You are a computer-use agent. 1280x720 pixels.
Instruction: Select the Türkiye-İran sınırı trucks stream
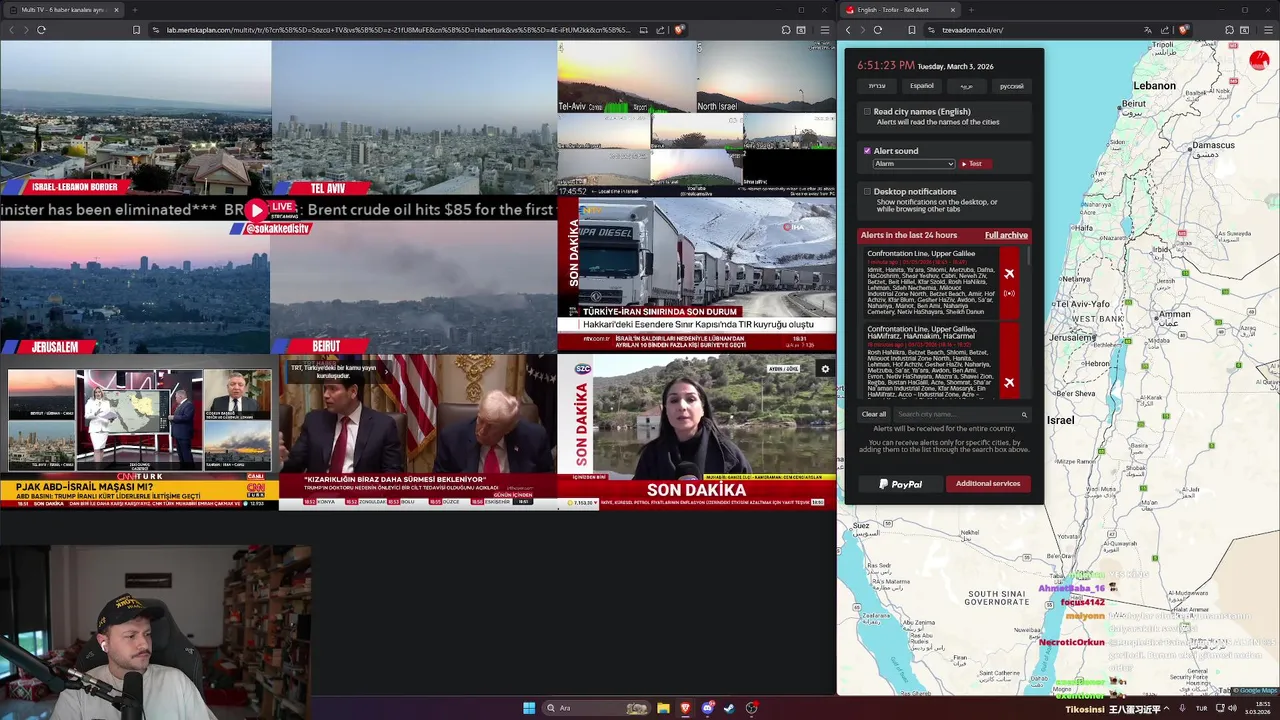697,275
